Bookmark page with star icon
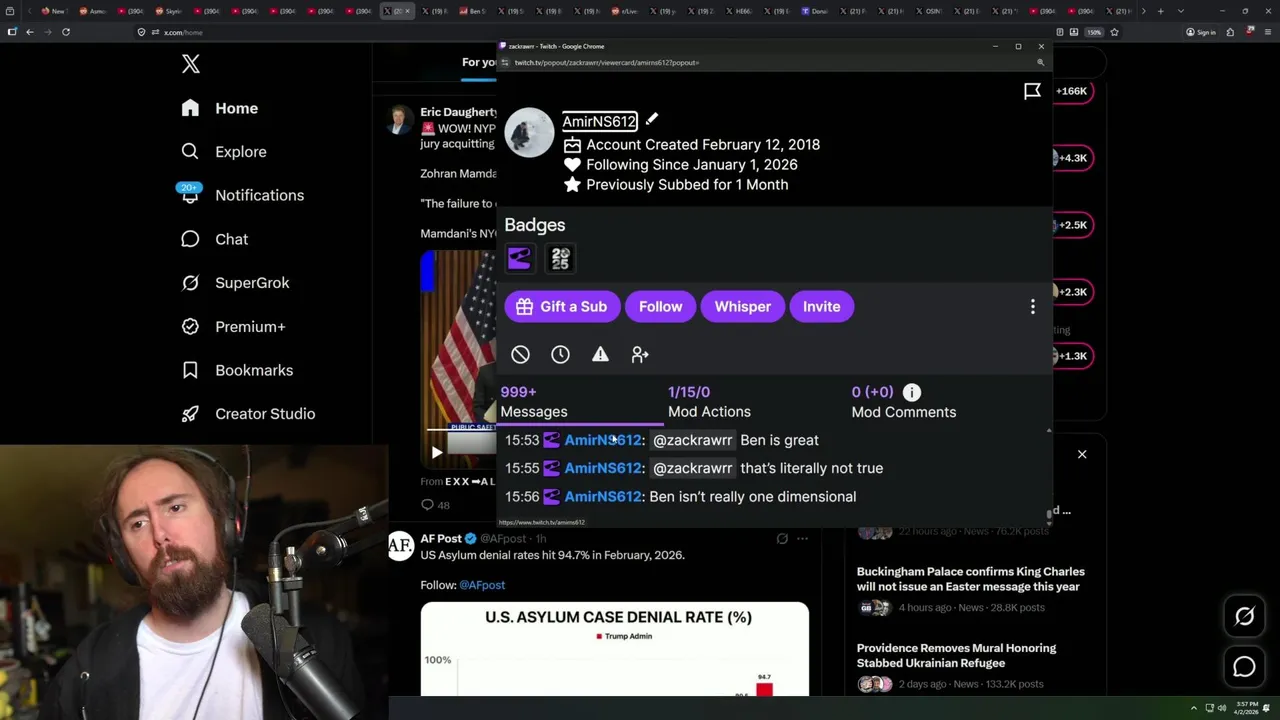Image resolution: width=1280 pixels, height=720 pixels. coord(1114,32)
